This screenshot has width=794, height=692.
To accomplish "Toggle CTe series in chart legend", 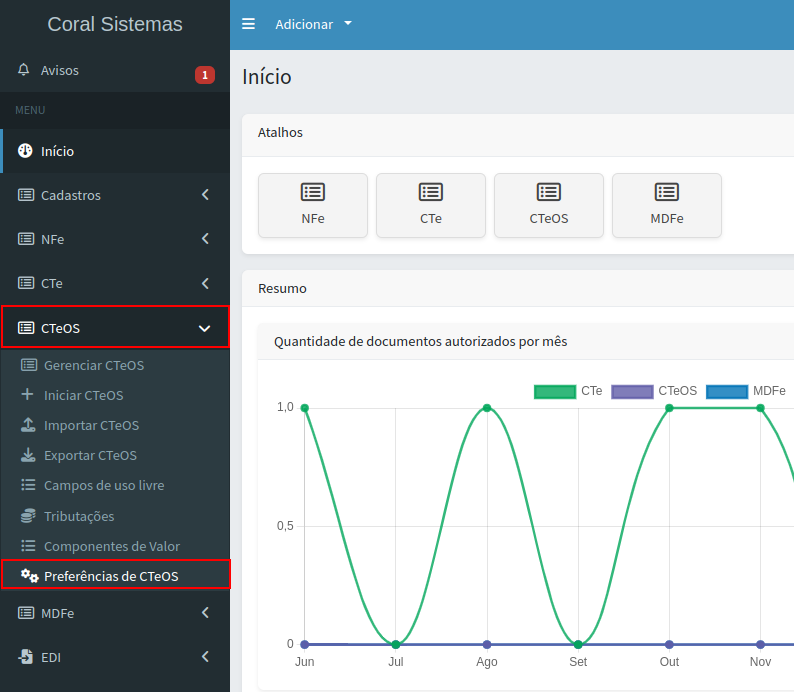I will click(568, 391).
